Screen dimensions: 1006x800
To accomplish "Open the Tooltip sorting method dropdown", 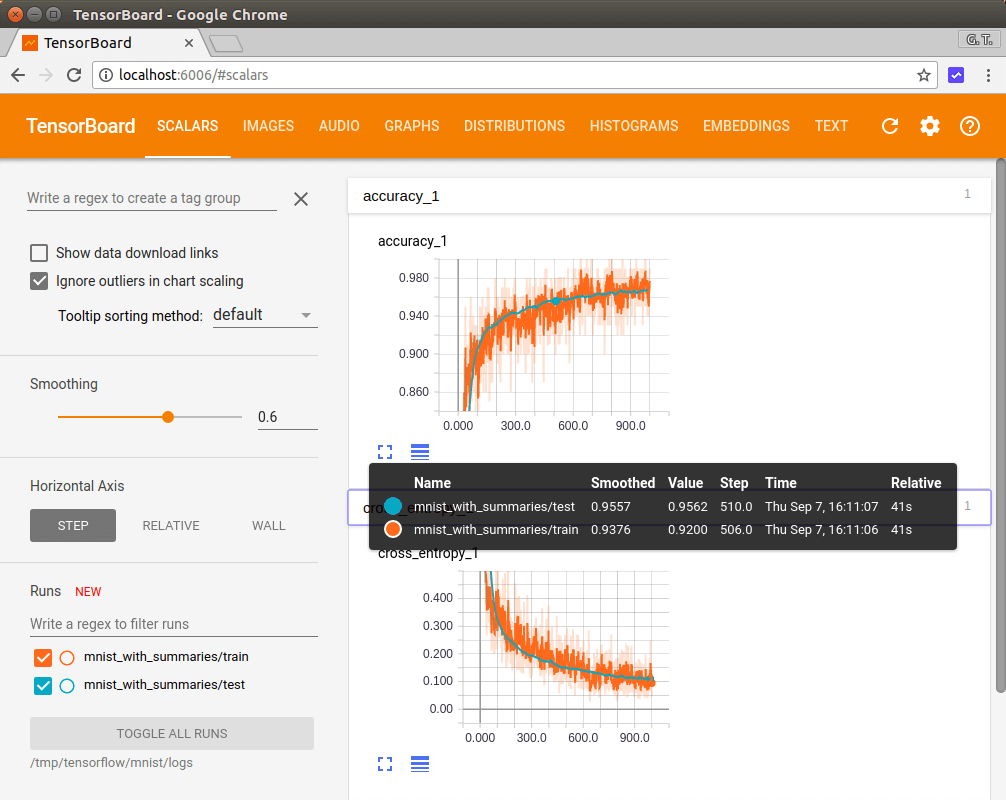I will pyautogui.click(x=265, y=315).
